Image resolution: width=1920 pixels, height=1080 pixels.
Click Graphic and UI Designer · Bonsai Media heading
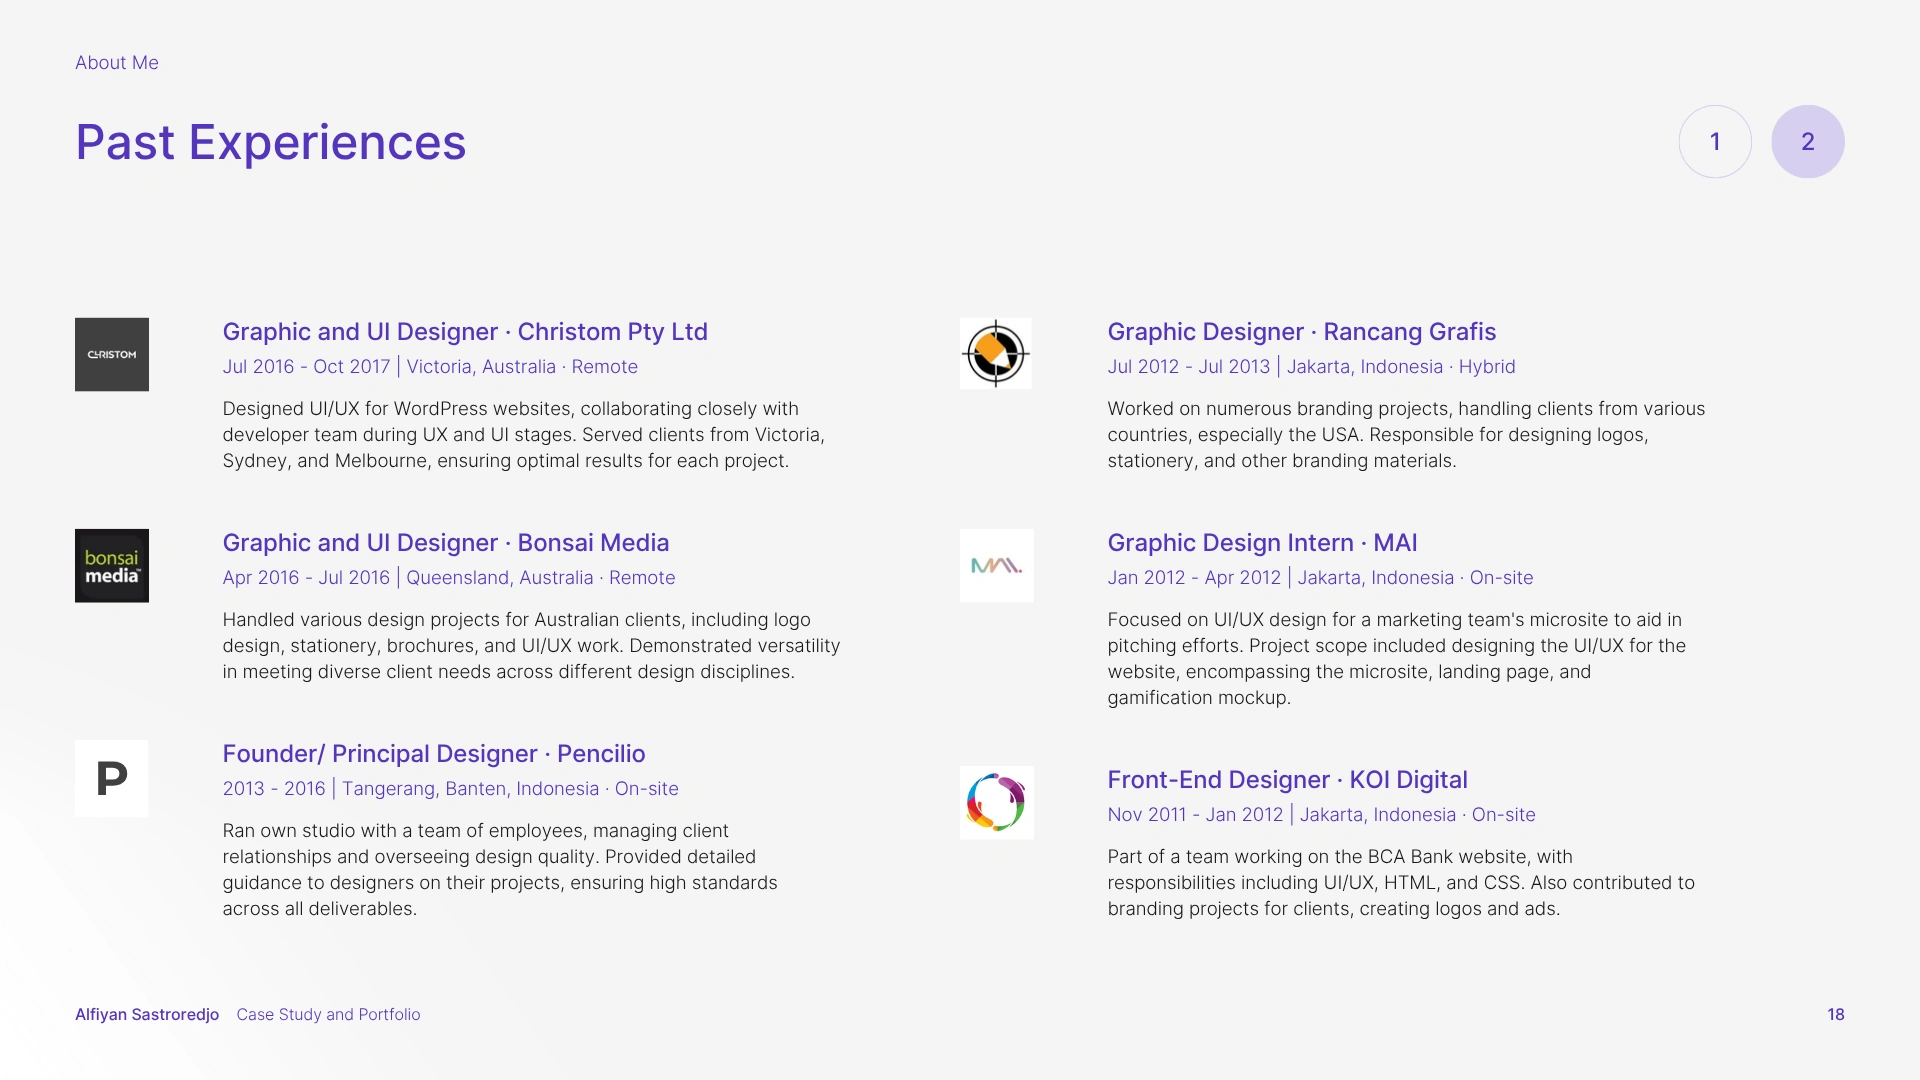[x=446, y=543]
